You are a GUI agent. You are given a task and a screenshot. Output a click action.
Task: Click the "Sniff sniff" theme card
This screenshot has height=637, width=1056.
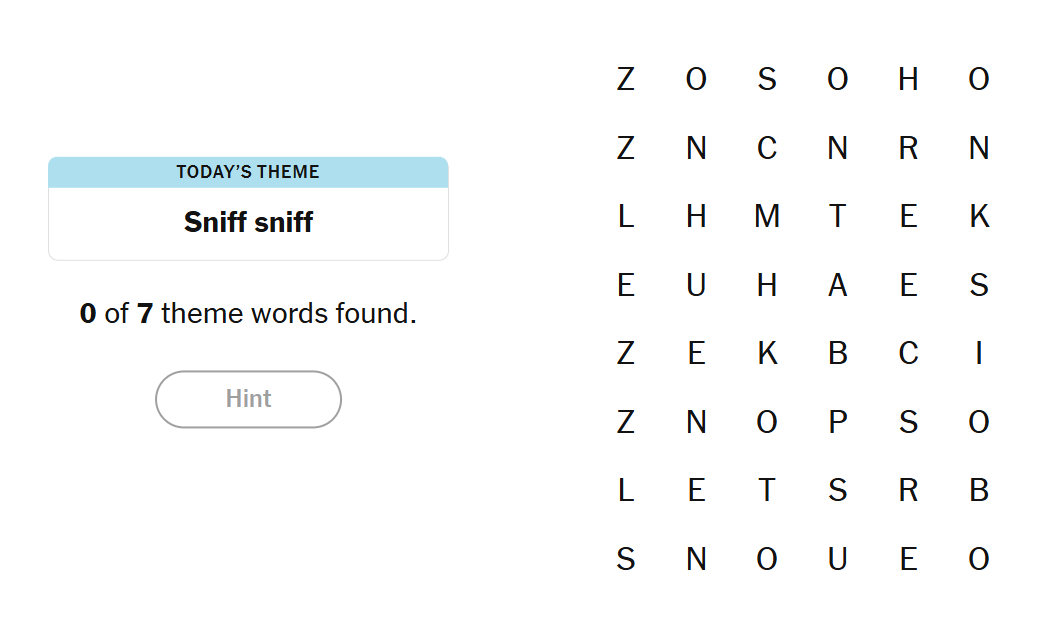[248, 209]
